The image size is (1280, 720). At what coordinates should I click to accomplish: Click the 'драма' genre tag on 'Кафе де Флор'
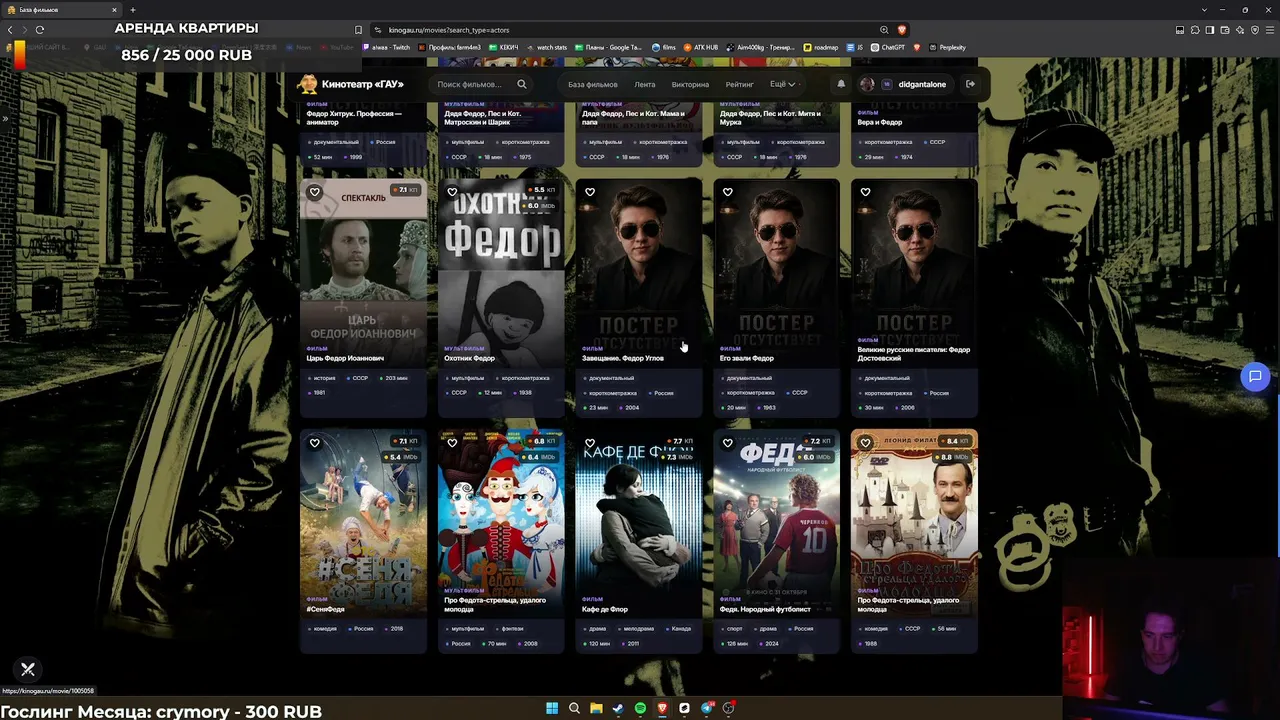pos(598,629)
